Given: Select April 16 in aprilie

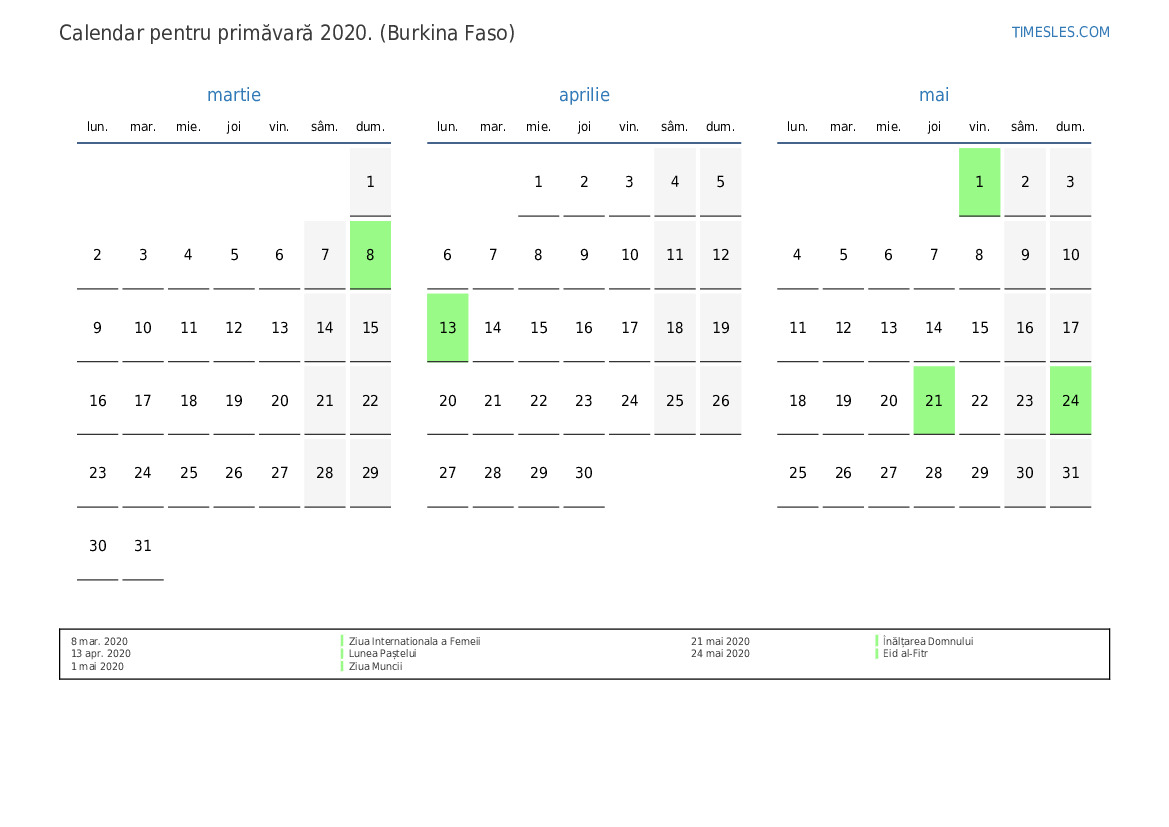Looking at the screenshot, I should [584, 328].
